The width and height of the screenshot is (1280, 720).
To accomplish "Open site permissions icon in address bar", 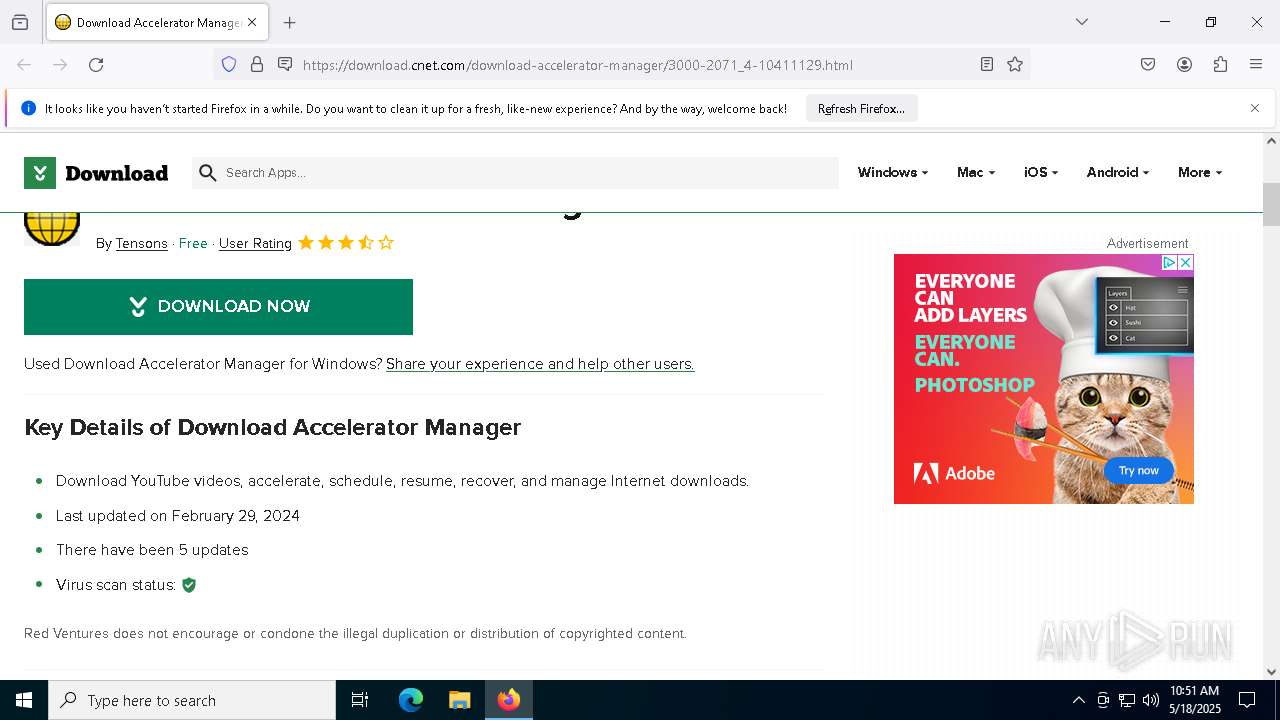I will (x=285, y=65).
